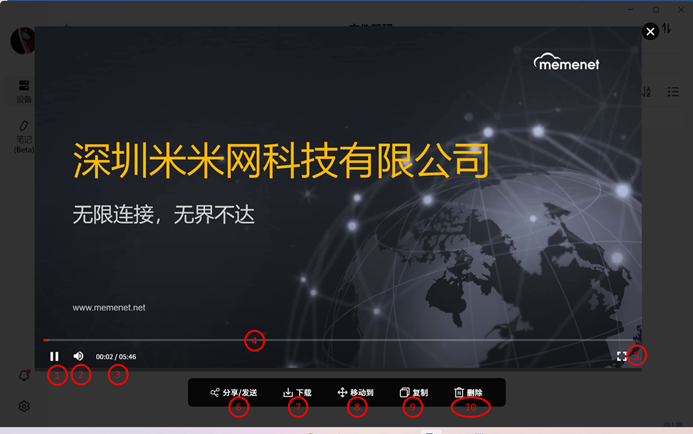Switch to list view icon
The height and width of the screenshot is (434, 693).
674,92
